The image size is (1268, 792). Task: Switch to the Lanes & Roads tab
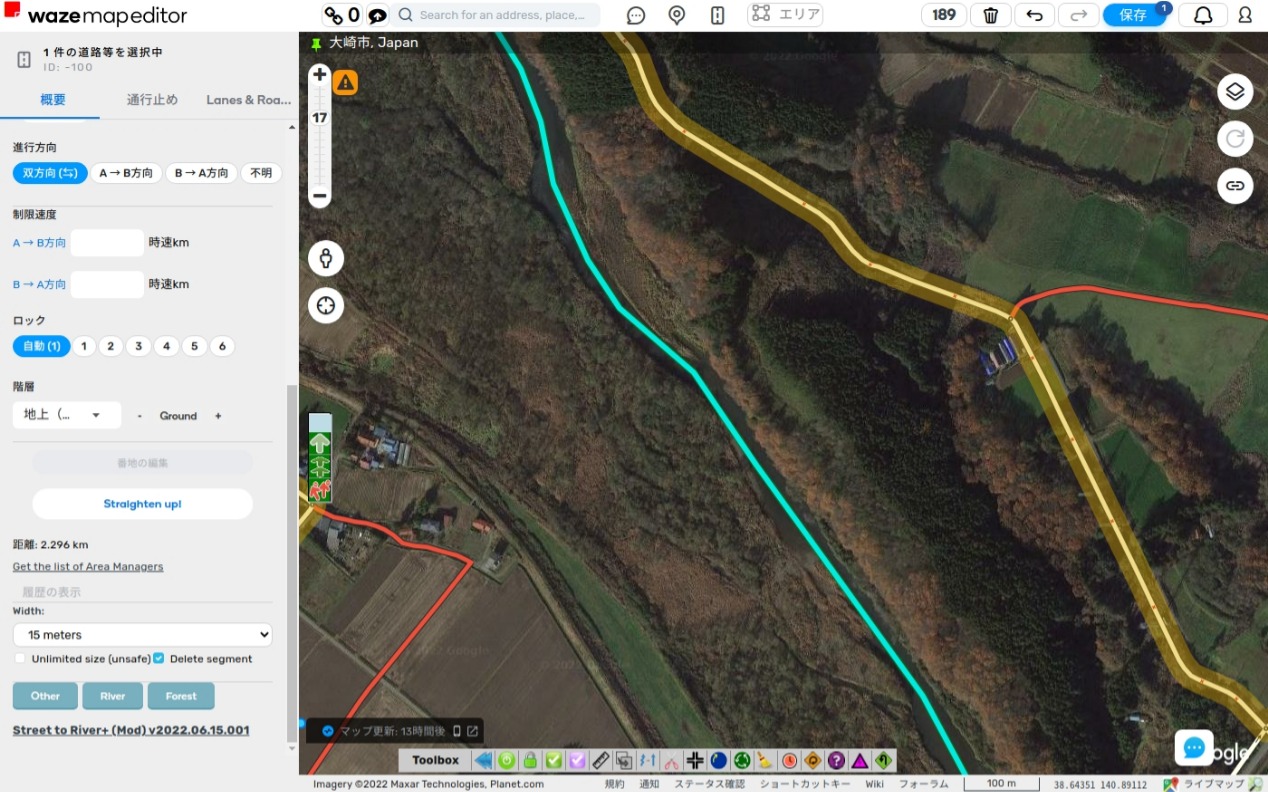248,100
